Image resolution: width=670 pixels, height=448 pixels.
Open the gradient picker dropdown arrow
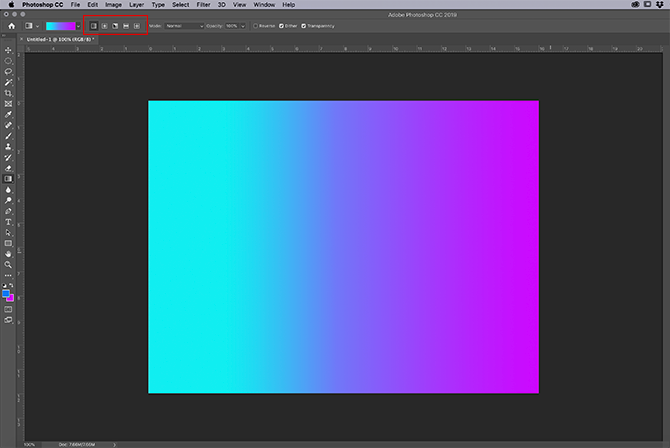pyautogui.click(x=79, y=25)
